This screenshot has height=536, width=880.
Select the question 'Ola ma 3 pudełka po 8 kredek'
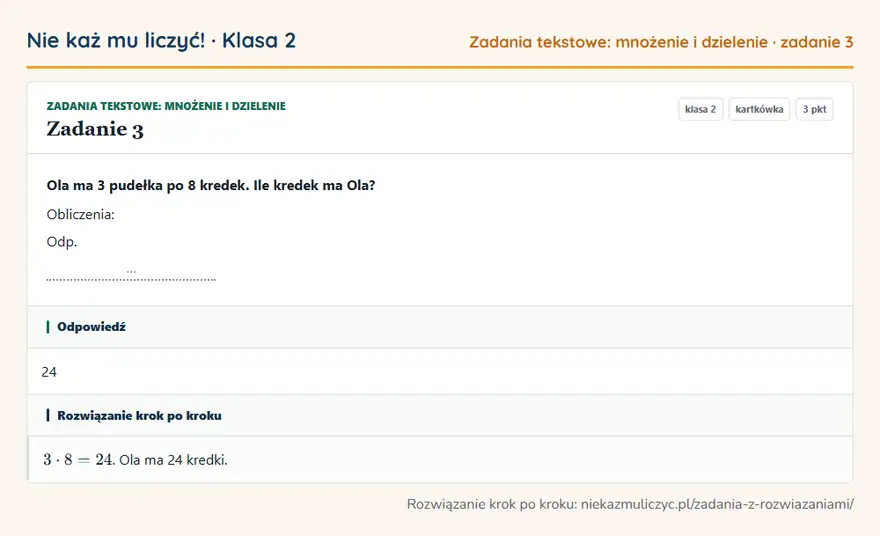click(148, 185)
